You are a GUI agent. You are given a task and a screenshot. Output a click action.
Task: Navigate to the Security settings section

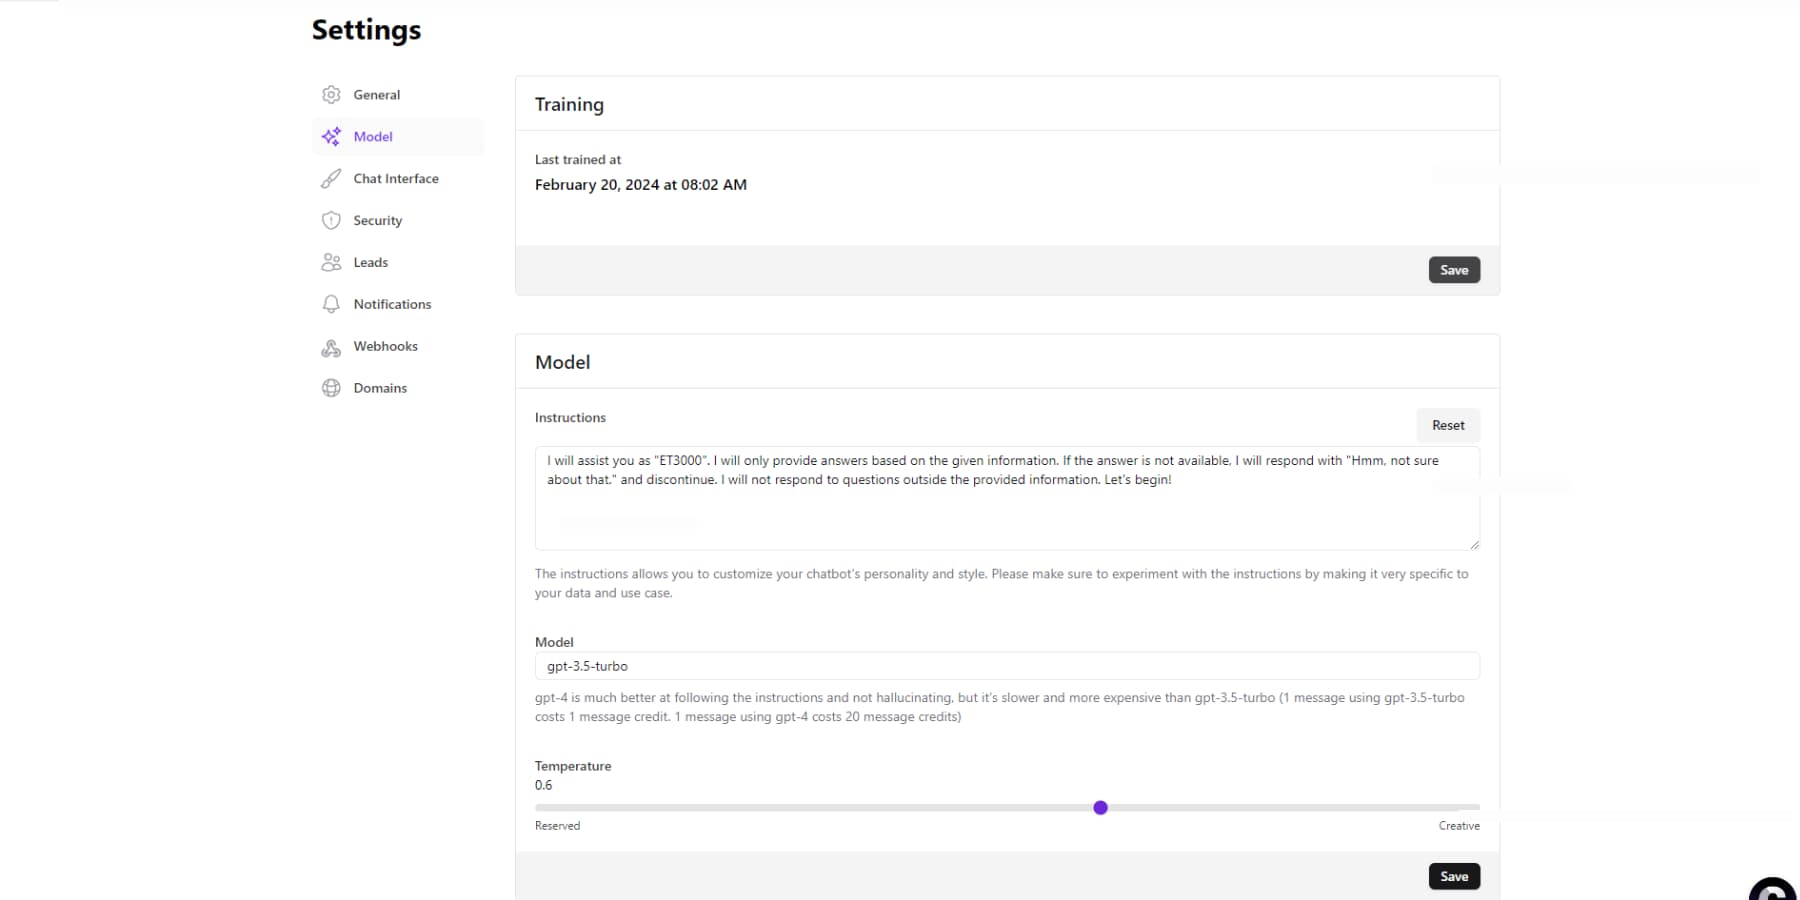pos(377,220)
